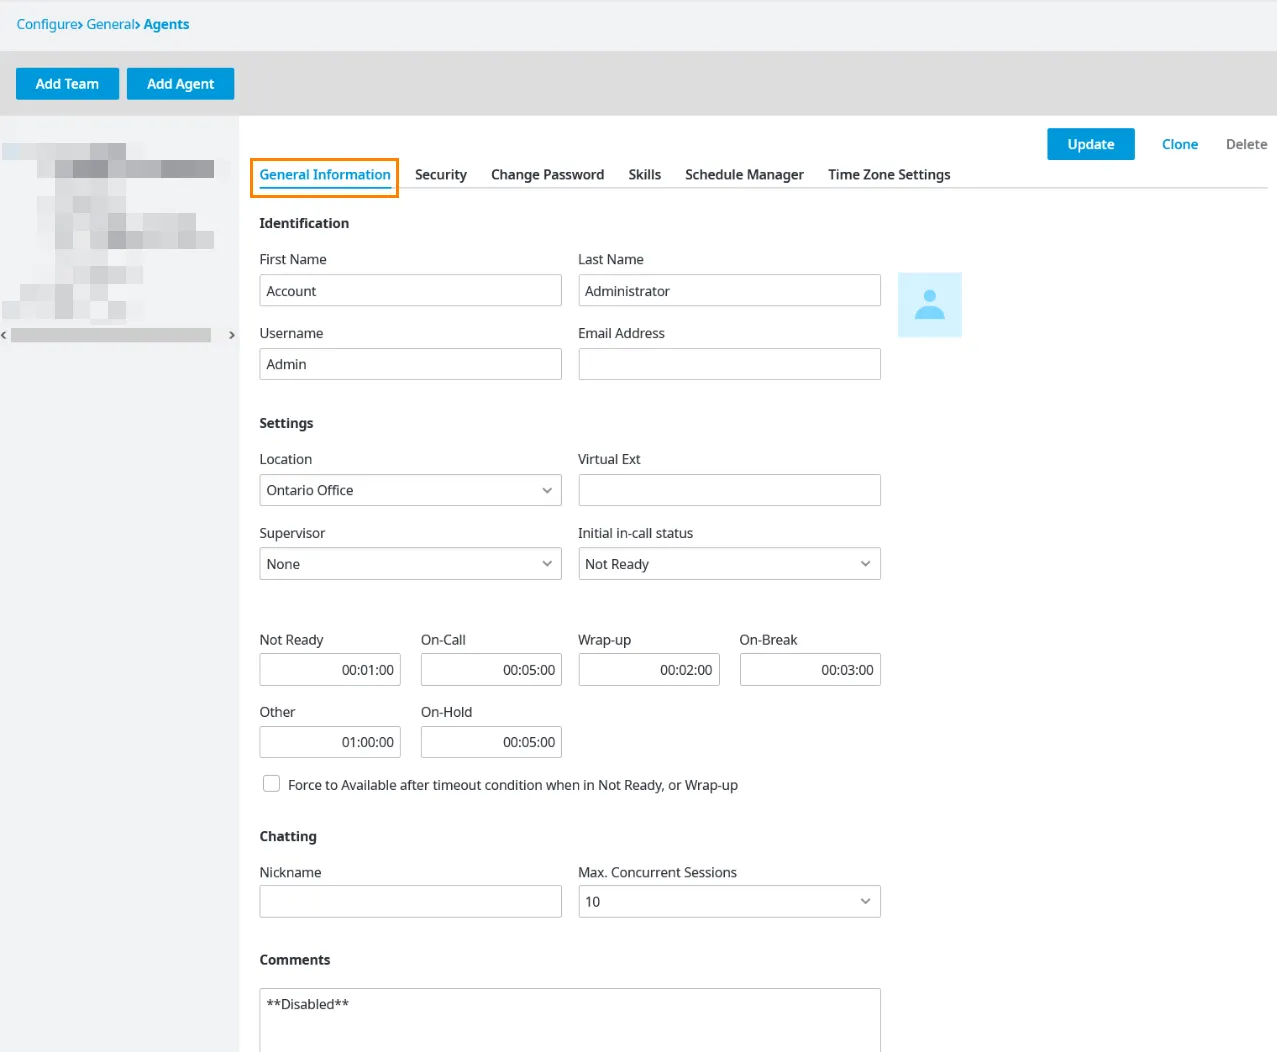The height and width of the screenshot is (1052, 1277).
Task: Click into the Username field
Action: (410, 364)
